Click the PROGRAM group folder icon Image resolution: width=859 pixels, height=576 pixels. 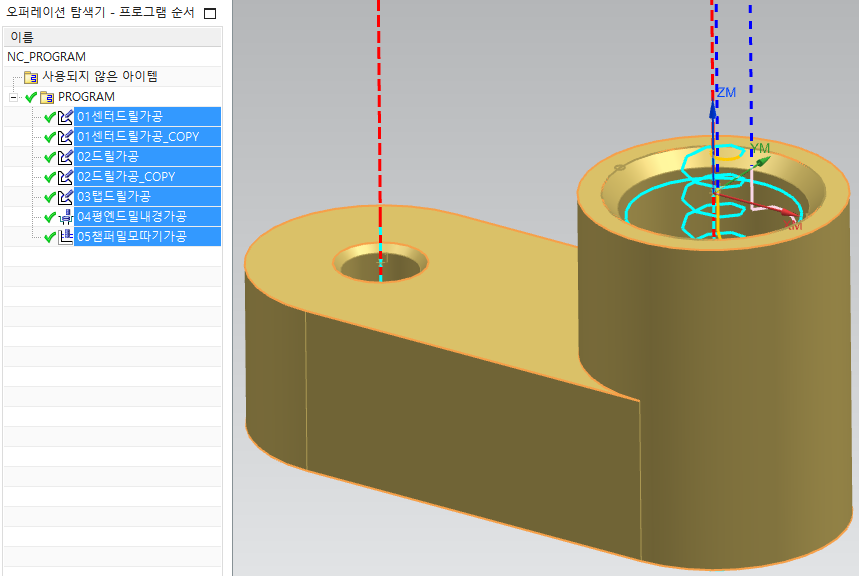[47, 98]
